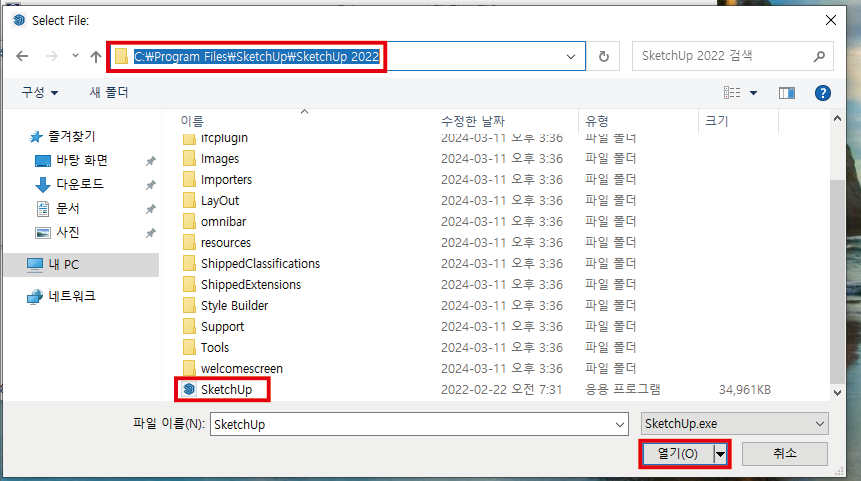Screen dimensions: 861x481
Task: Open recent locations chevron next to arrows
Action: click(x=75, y=56)
